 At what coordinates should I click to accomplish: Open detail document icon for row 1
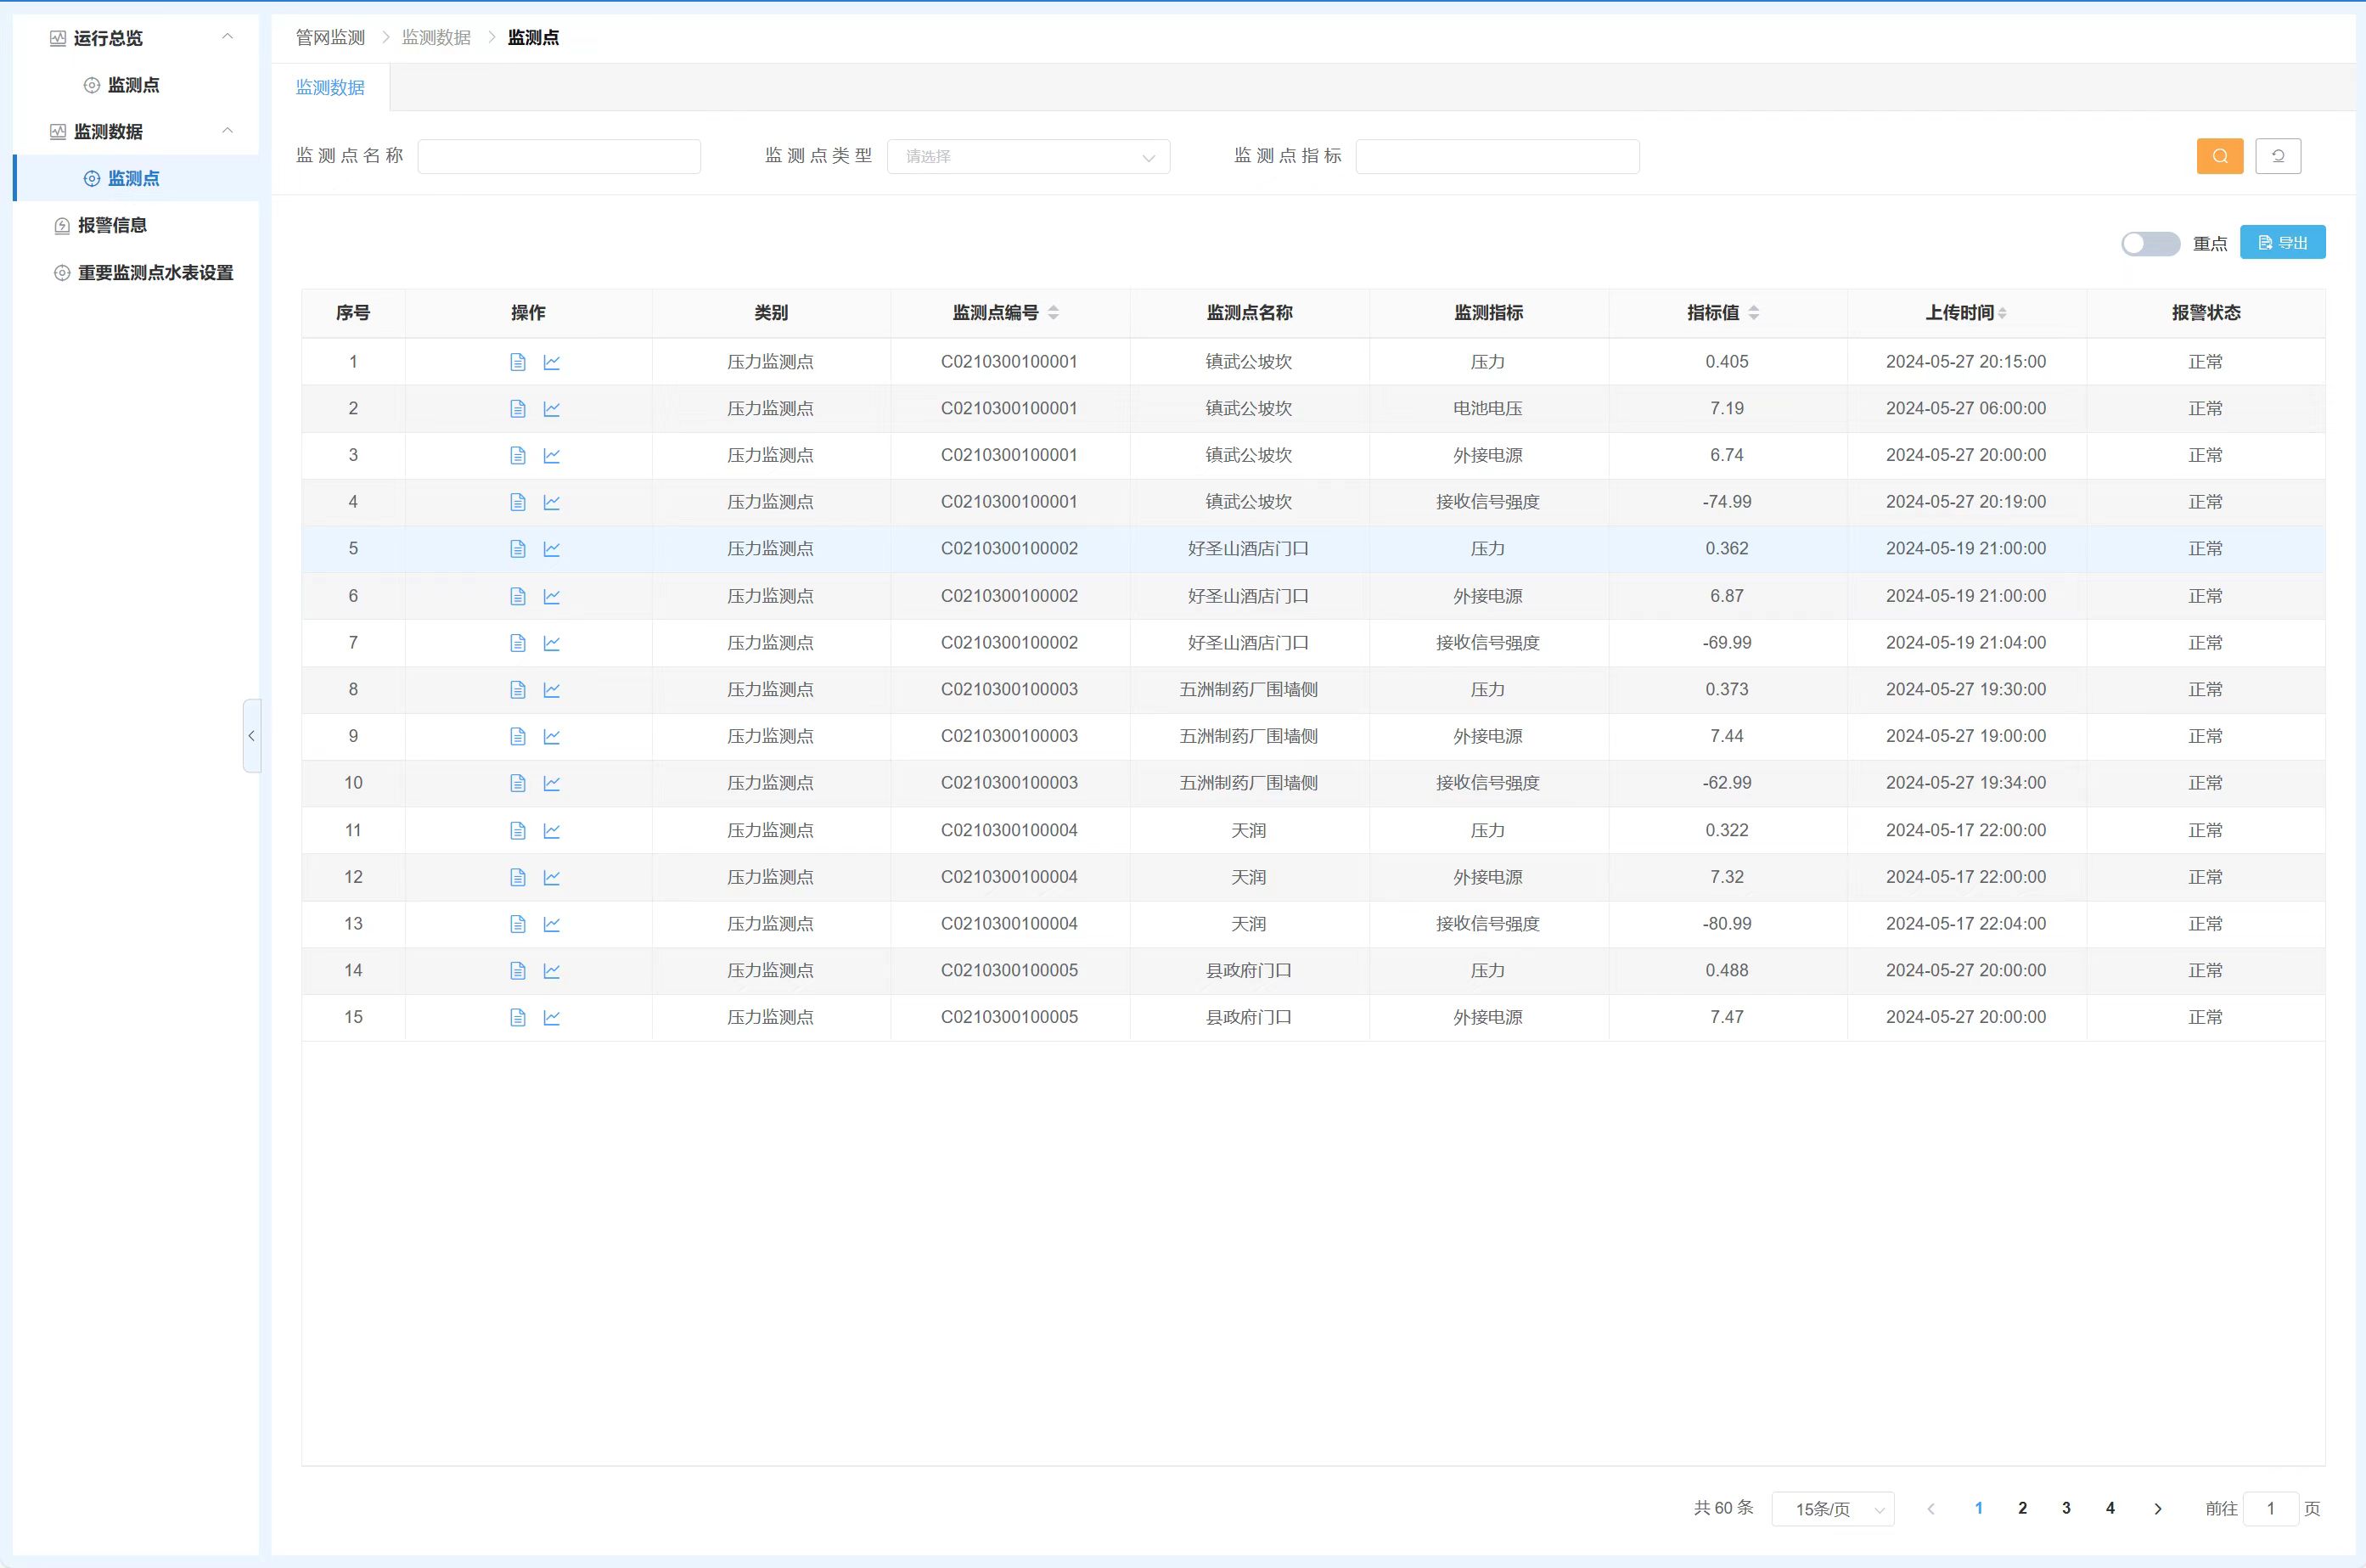click(x=517, y=362)
